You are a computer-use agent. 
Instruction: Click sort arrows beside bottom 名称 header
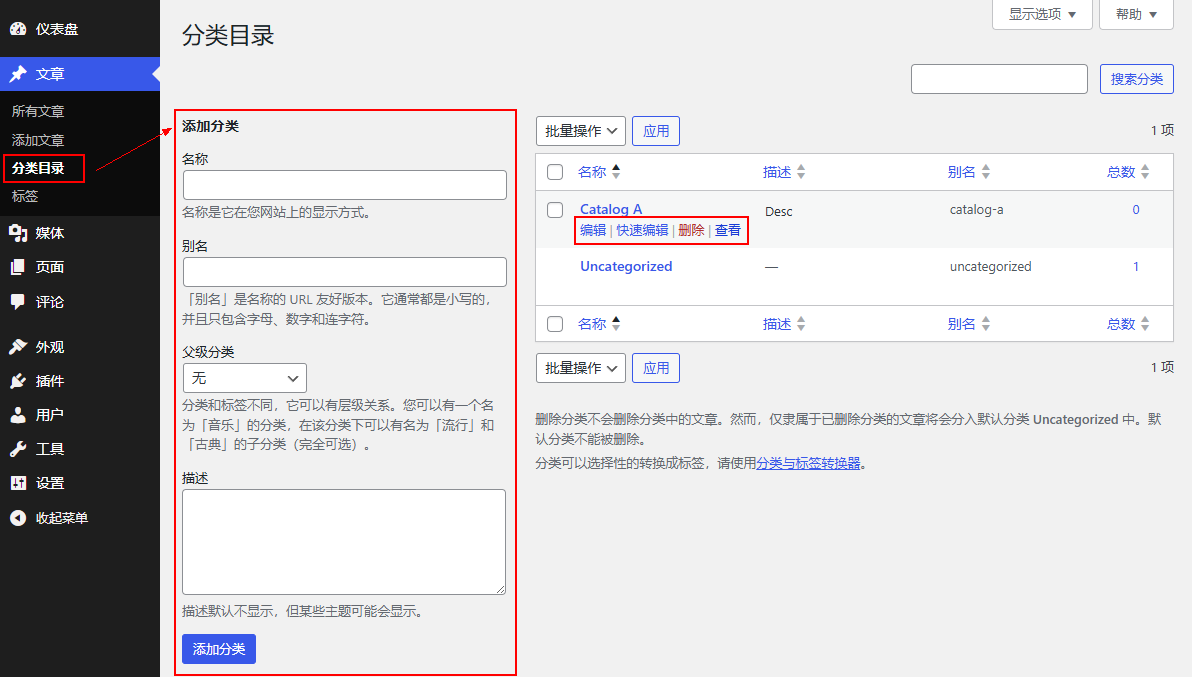click(x=617, y=324)
